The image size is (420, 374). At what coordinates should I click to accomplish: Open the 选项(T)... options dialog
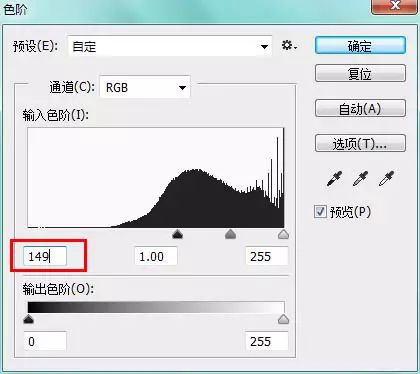[x=360, y=143]
